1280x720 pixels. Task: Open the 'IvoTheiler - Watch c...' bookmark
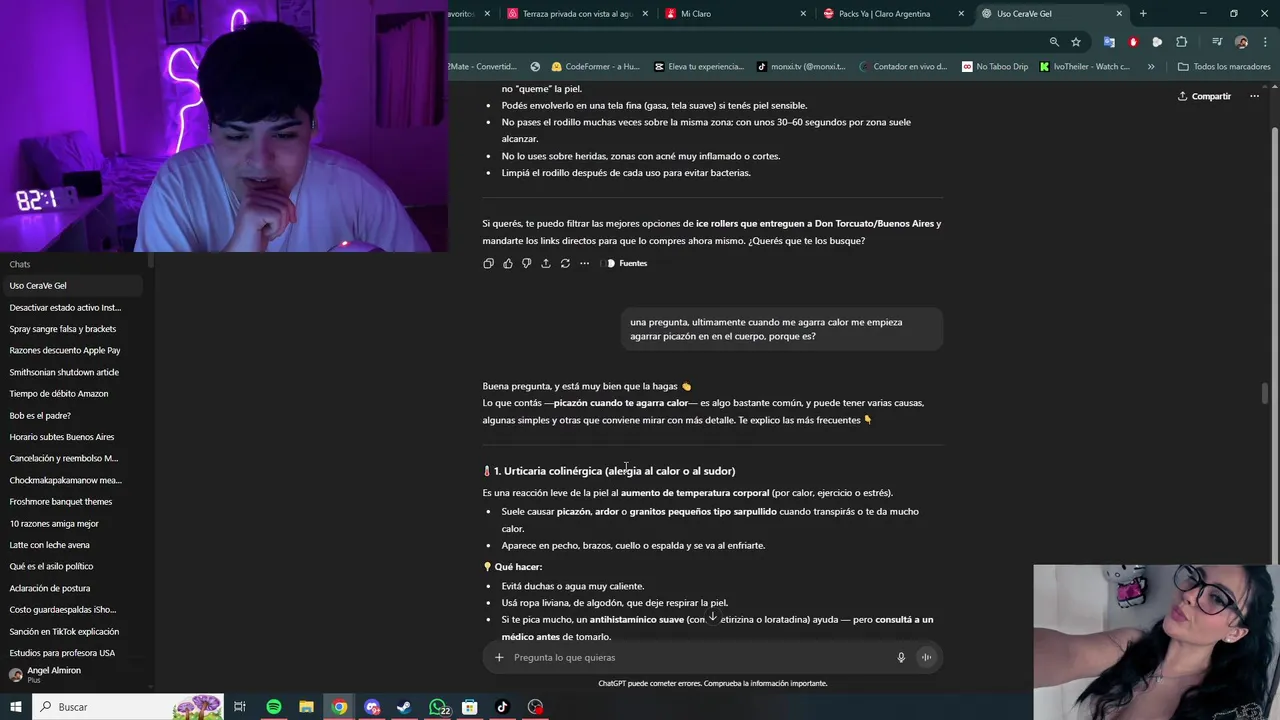tap(1084, 67)
